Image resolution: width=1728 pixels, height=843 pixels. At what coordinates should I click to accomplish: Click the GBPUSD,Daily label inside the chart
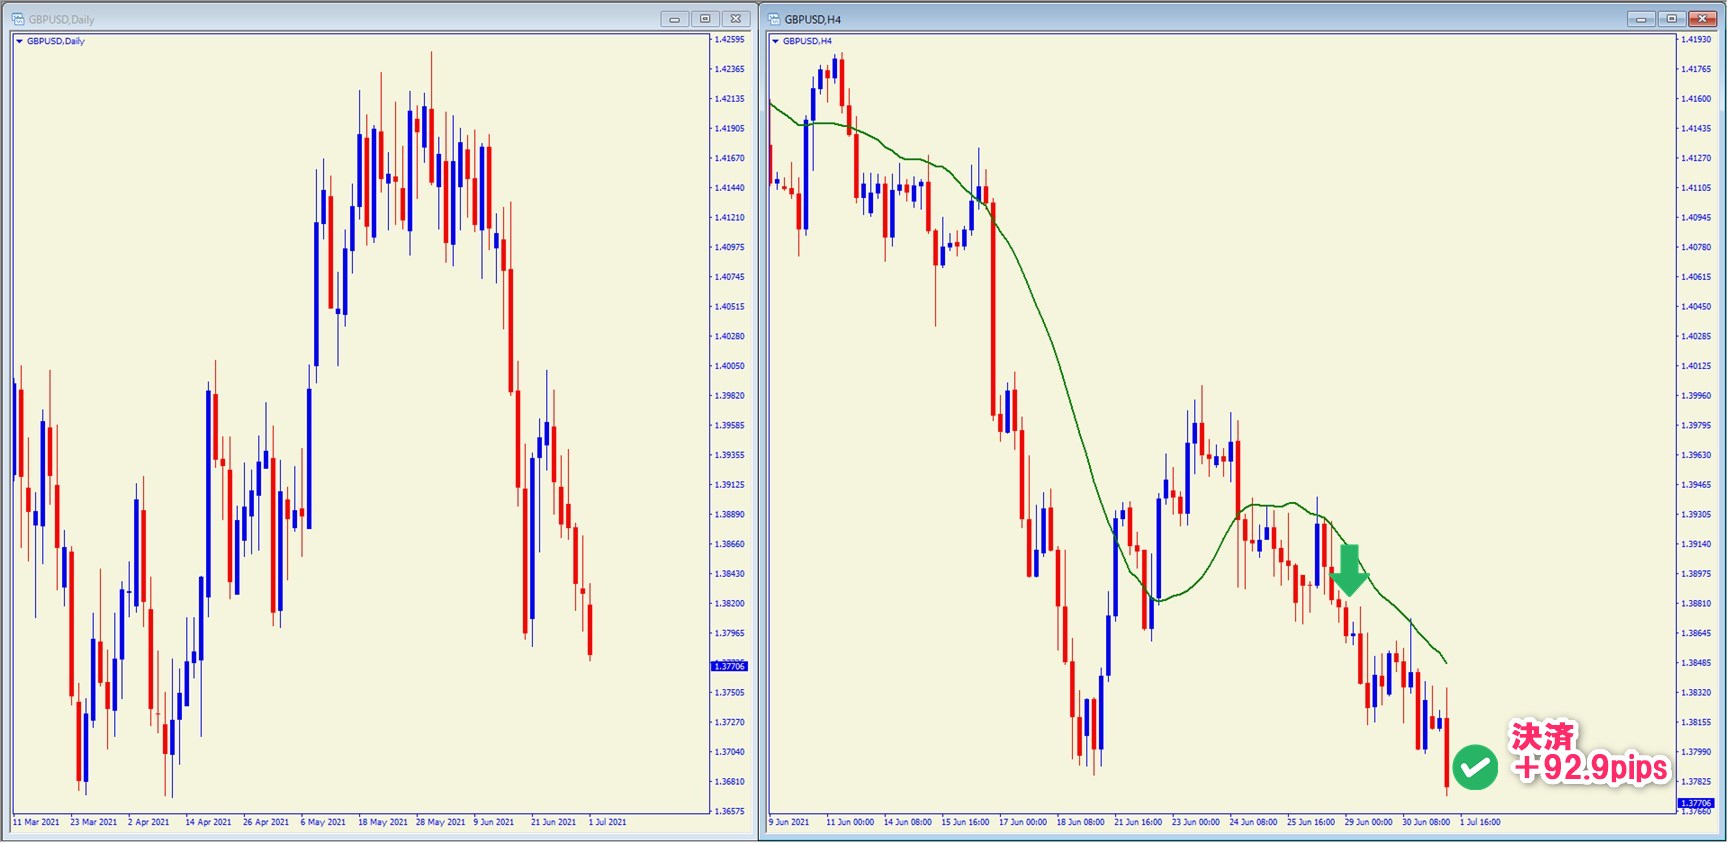tap(56, 41)
